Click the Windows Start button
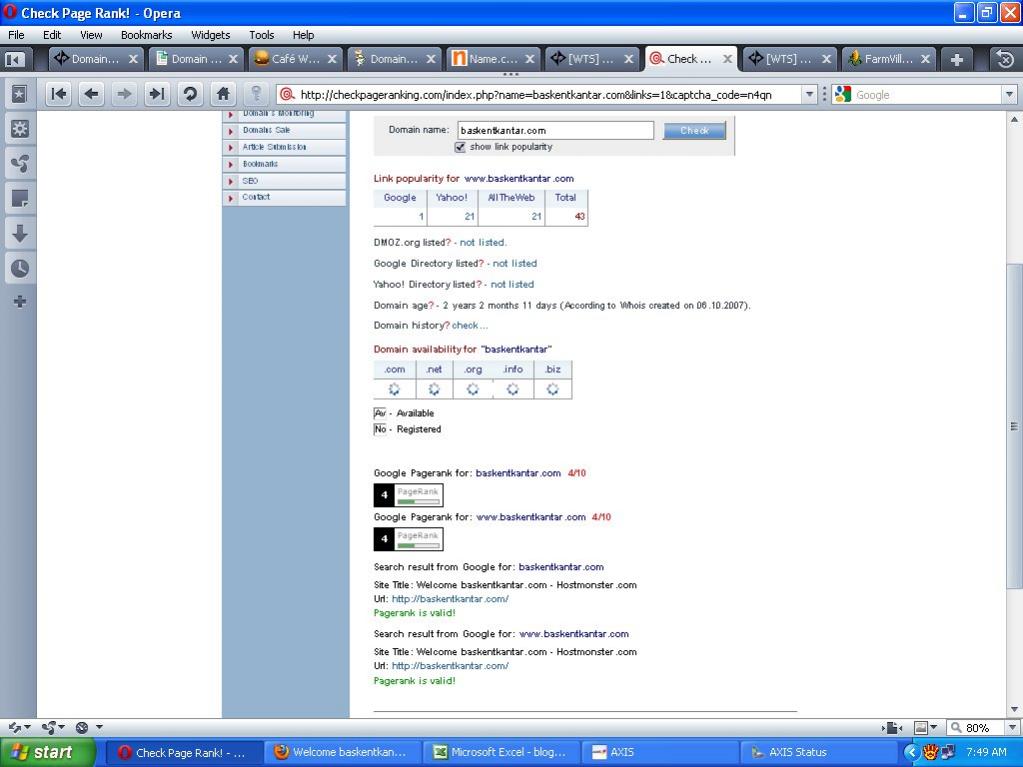The image size is (1023, 767). 48,752
